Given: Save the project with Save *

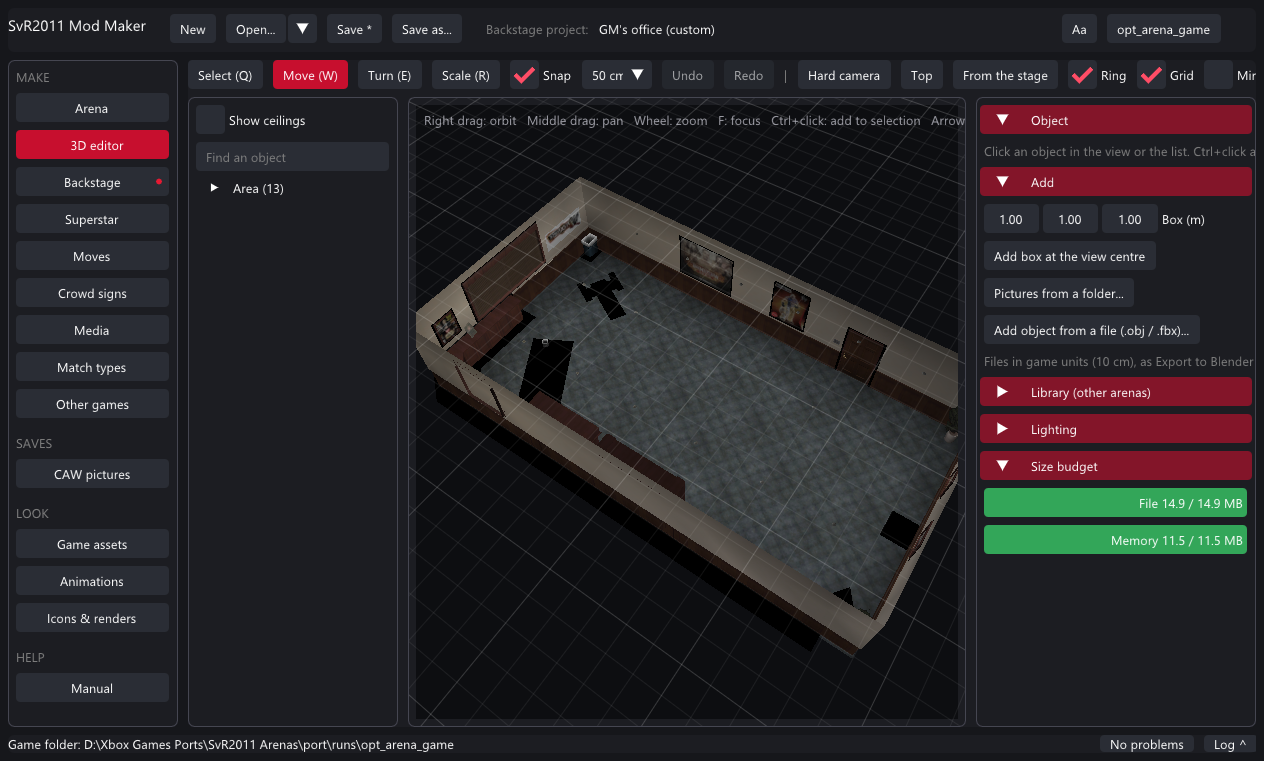Looking at the screenshot, I should (x=354, y=29).
